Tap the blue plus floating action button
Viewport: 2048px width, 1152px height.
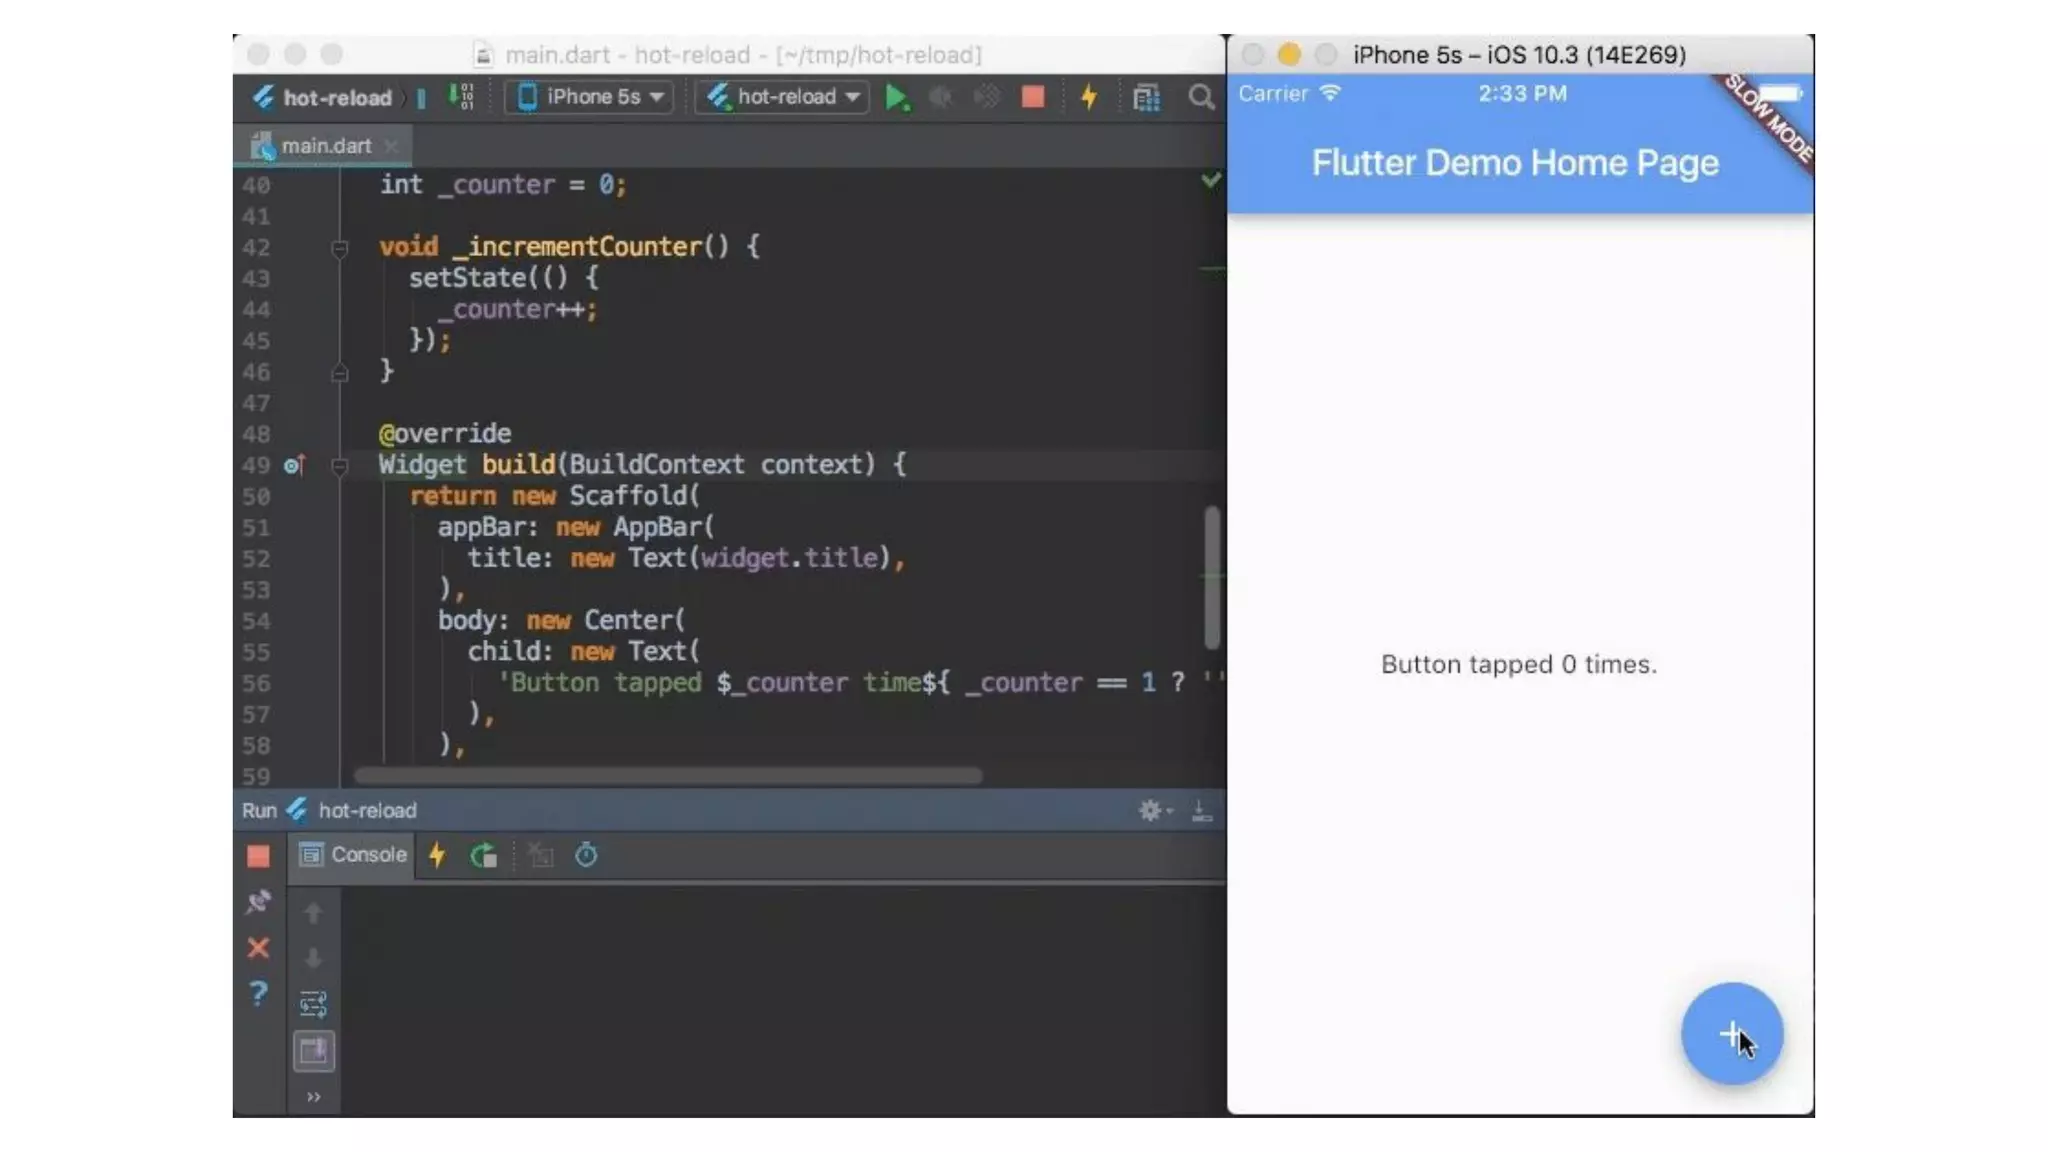tap(1731, 1034)
